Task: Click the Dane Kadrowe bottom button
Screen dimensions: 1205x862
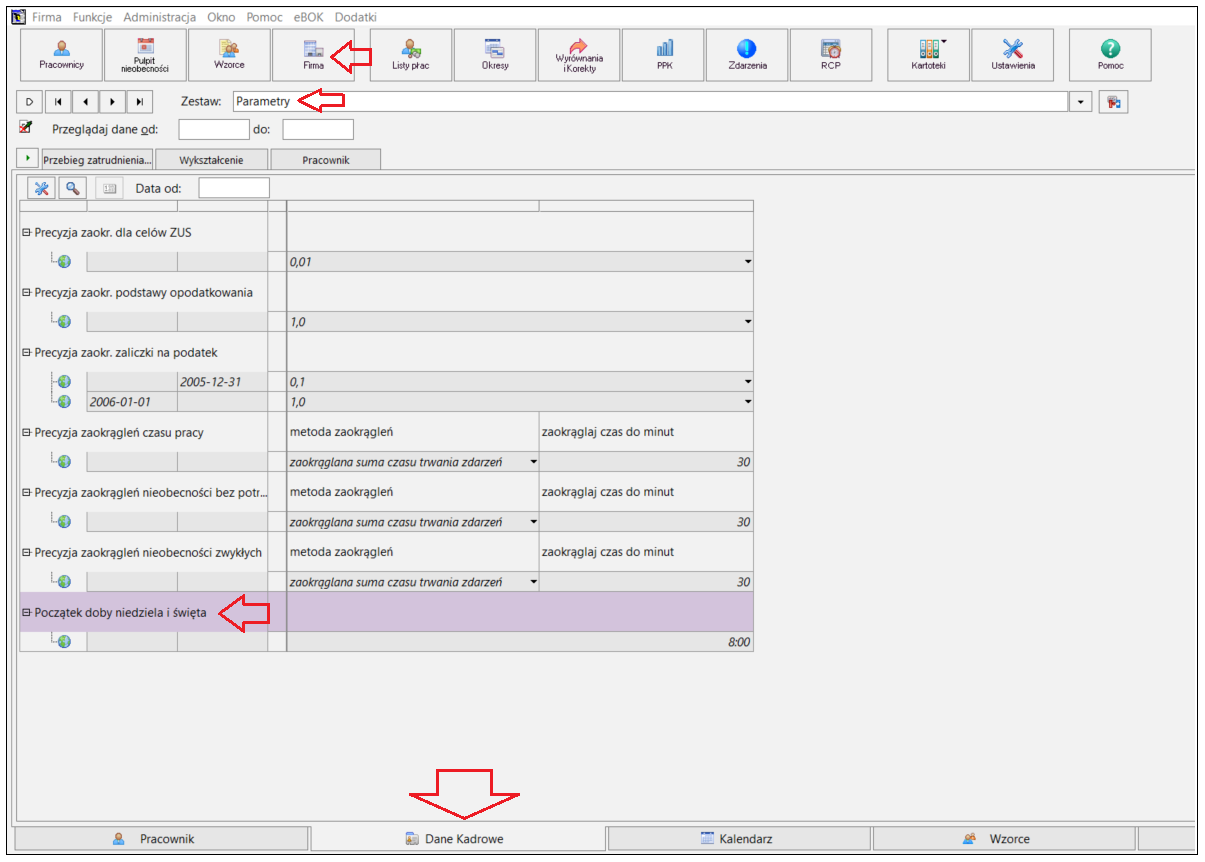Action: pyautogui.click(x=458, y=838)
